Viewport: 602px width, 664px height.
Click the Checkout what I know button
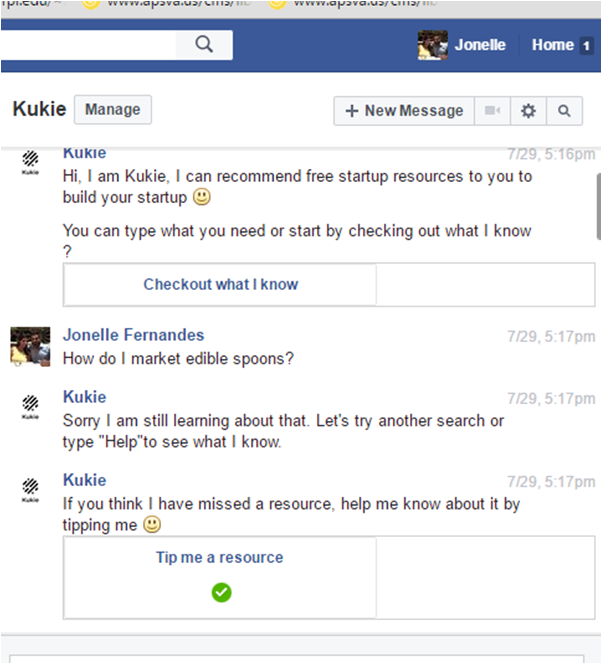220,284
